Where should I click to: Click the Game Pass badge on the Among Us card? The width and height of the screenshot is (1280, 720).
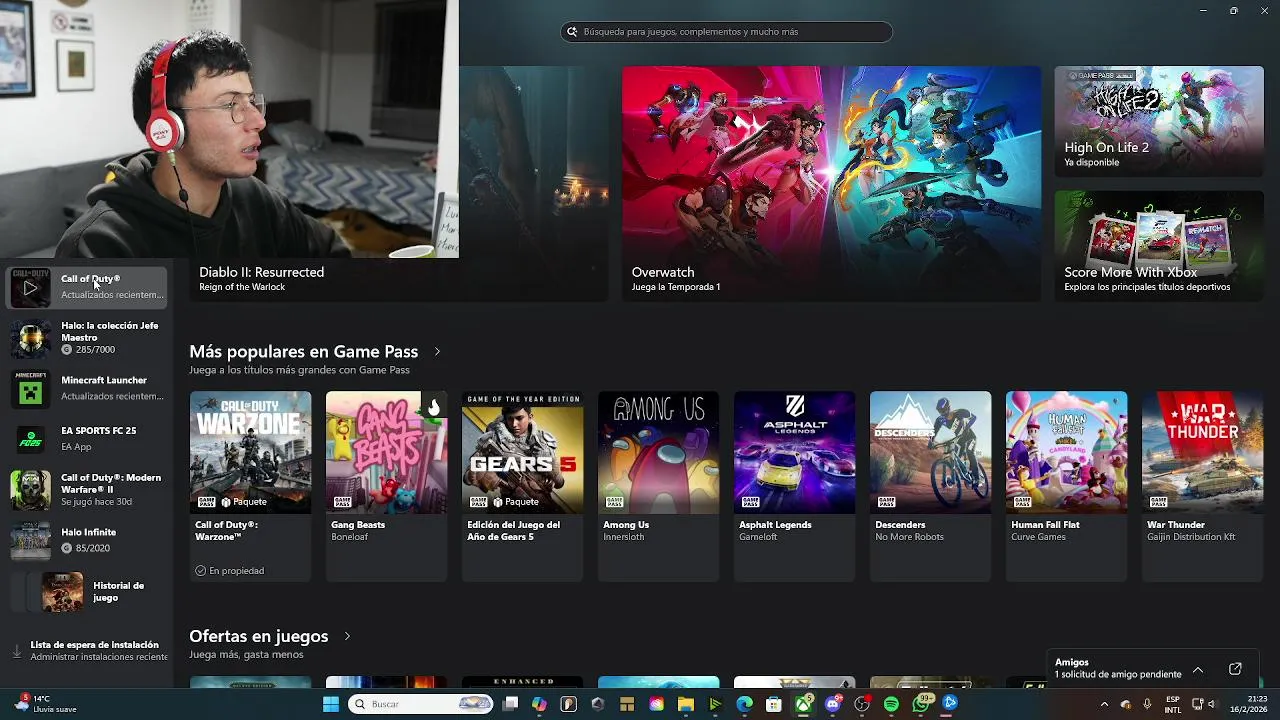point(614,502)
